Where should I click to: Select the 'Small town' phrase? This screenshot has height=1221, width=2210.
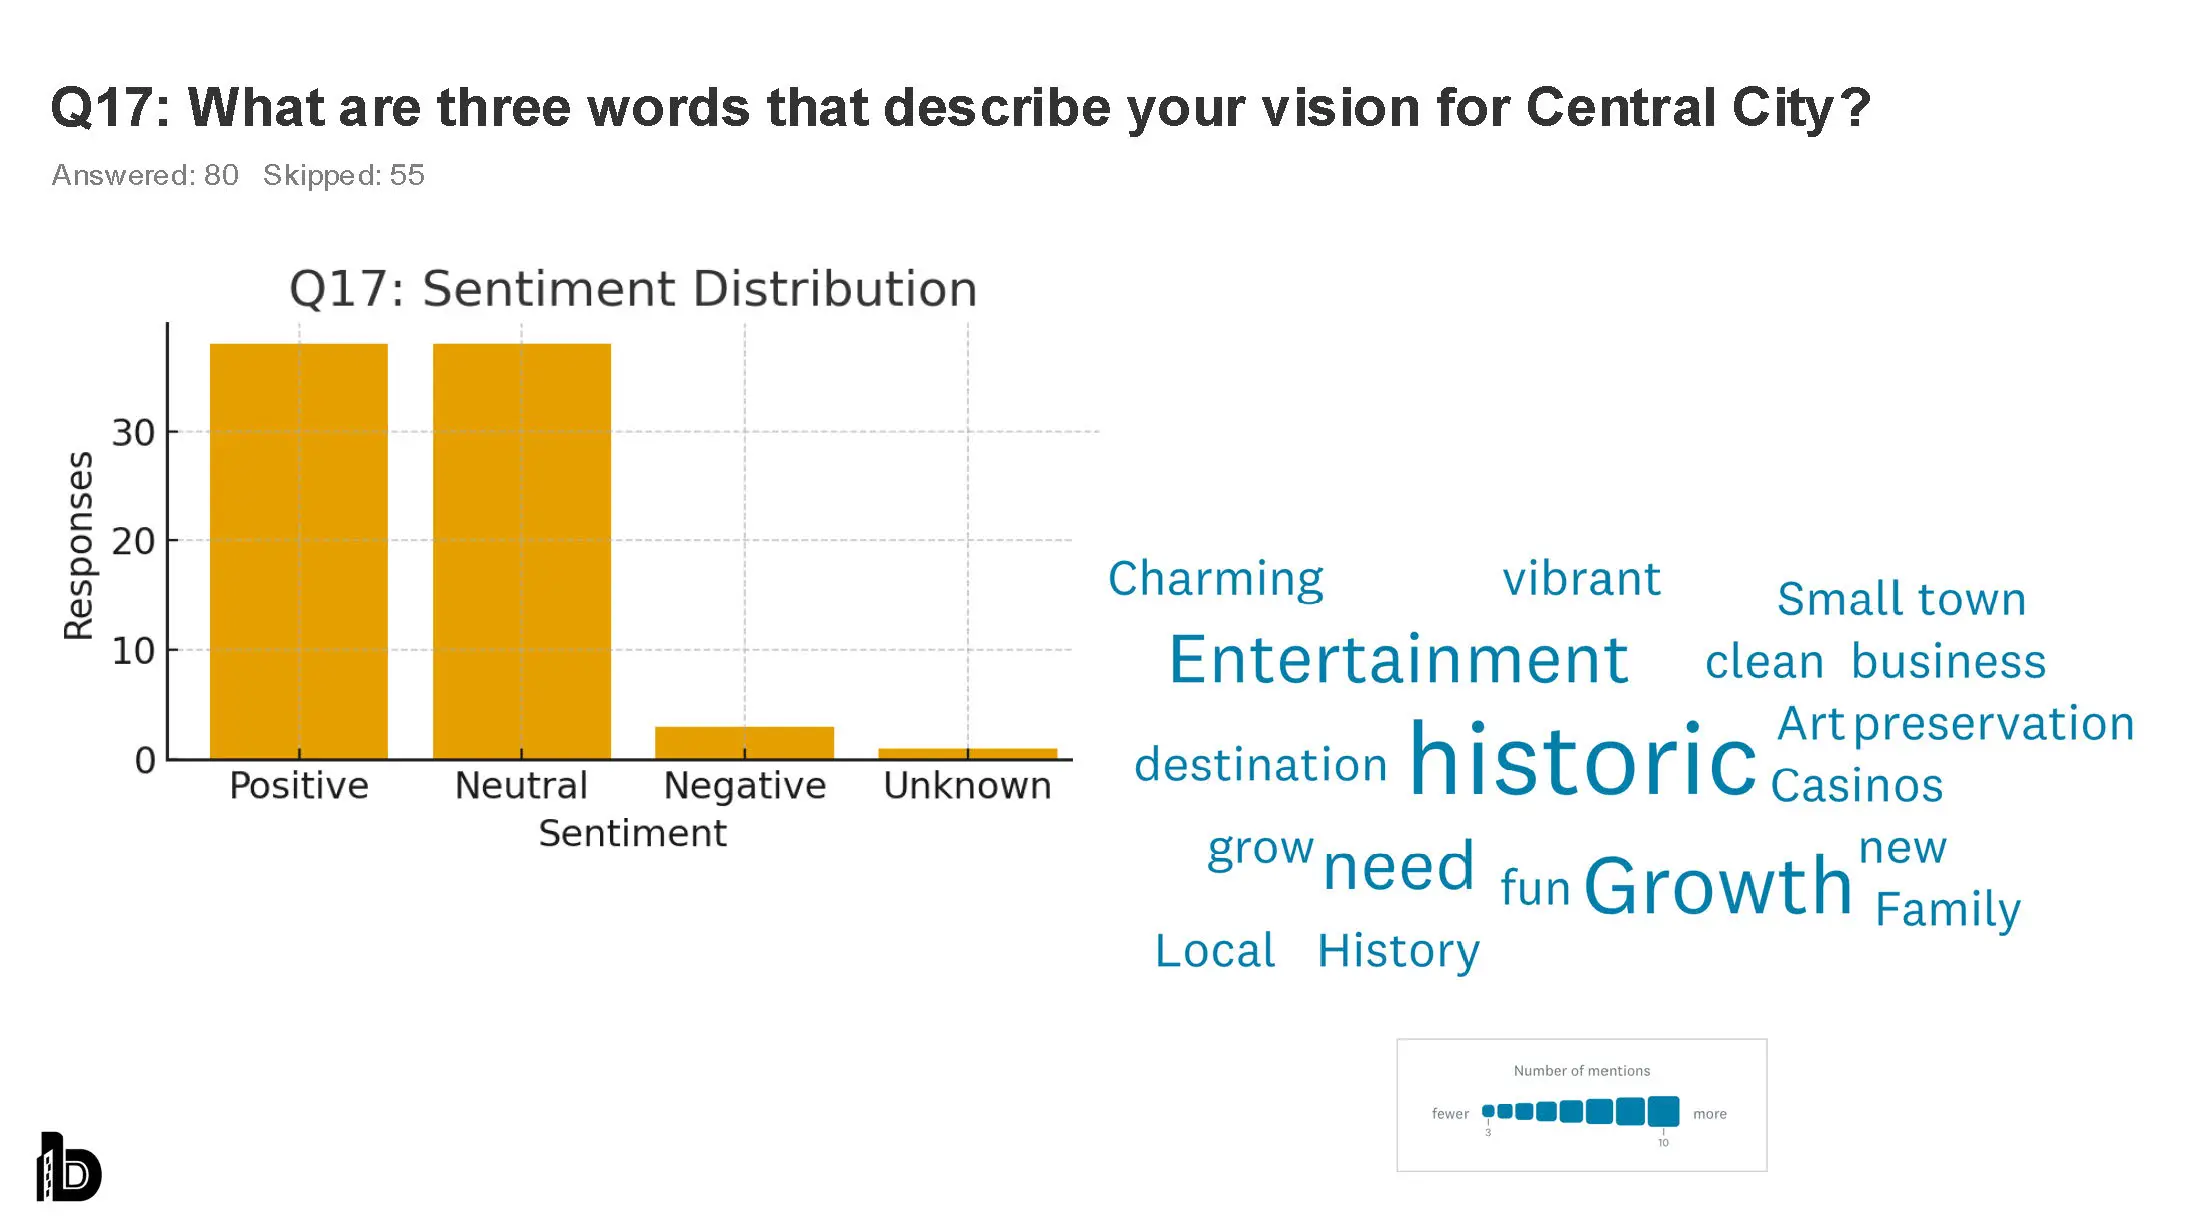pyautogui.click(x=1901, y=599)
